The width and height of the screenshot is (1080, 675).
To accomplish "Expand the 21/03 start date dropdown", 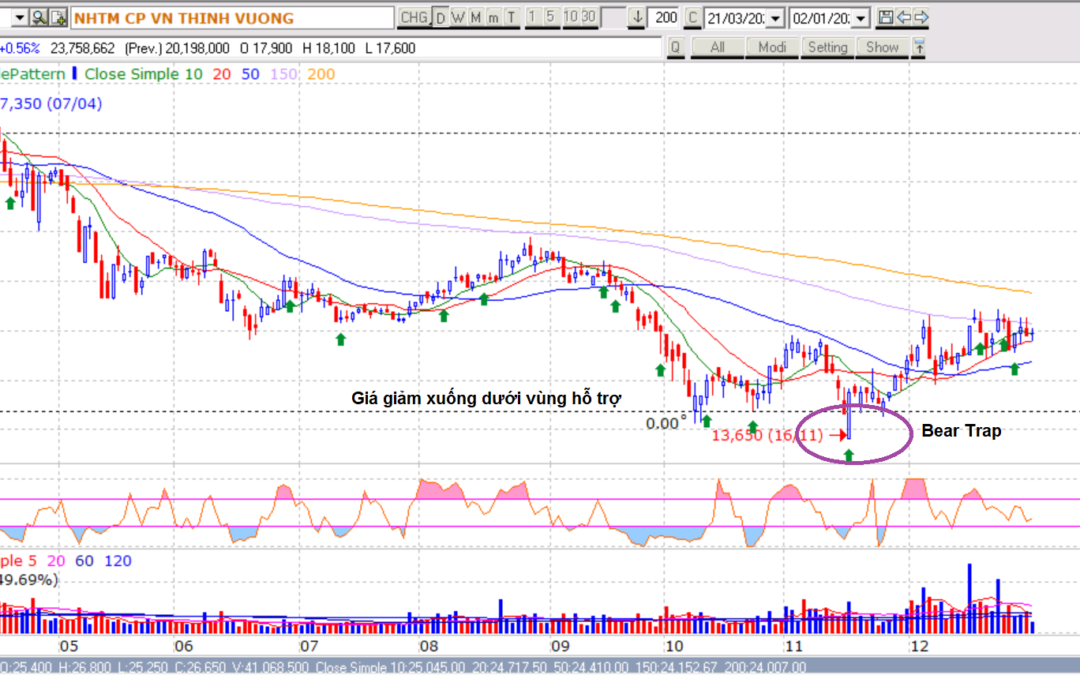I will (x=776, y=17).
